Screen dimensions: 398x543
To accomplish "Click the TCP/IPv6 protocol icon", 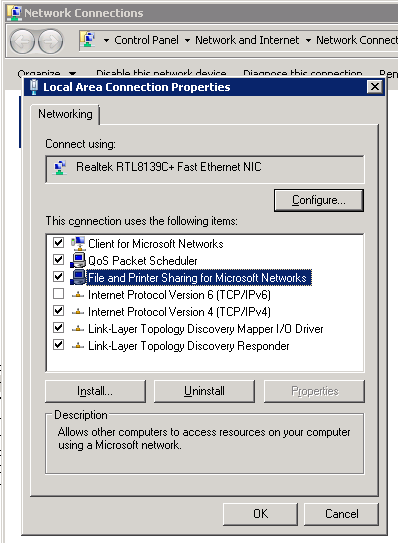I will point(78,295).
